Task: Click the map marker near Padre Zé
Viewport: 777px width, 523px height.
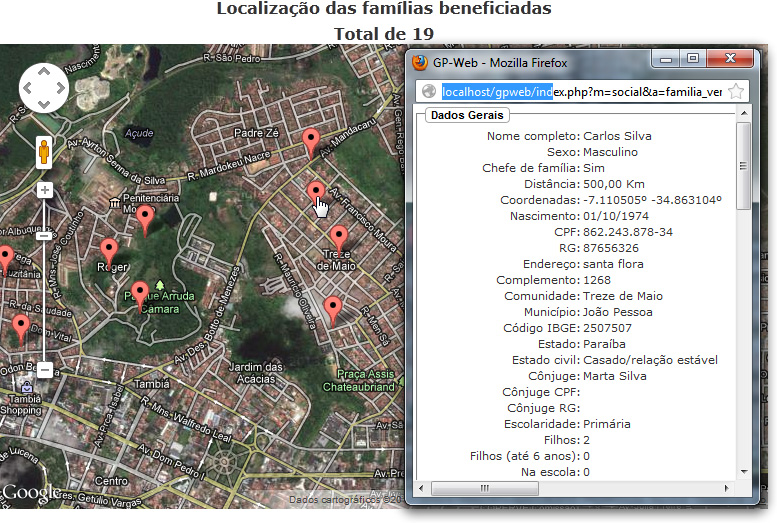Action: (311, 143)
